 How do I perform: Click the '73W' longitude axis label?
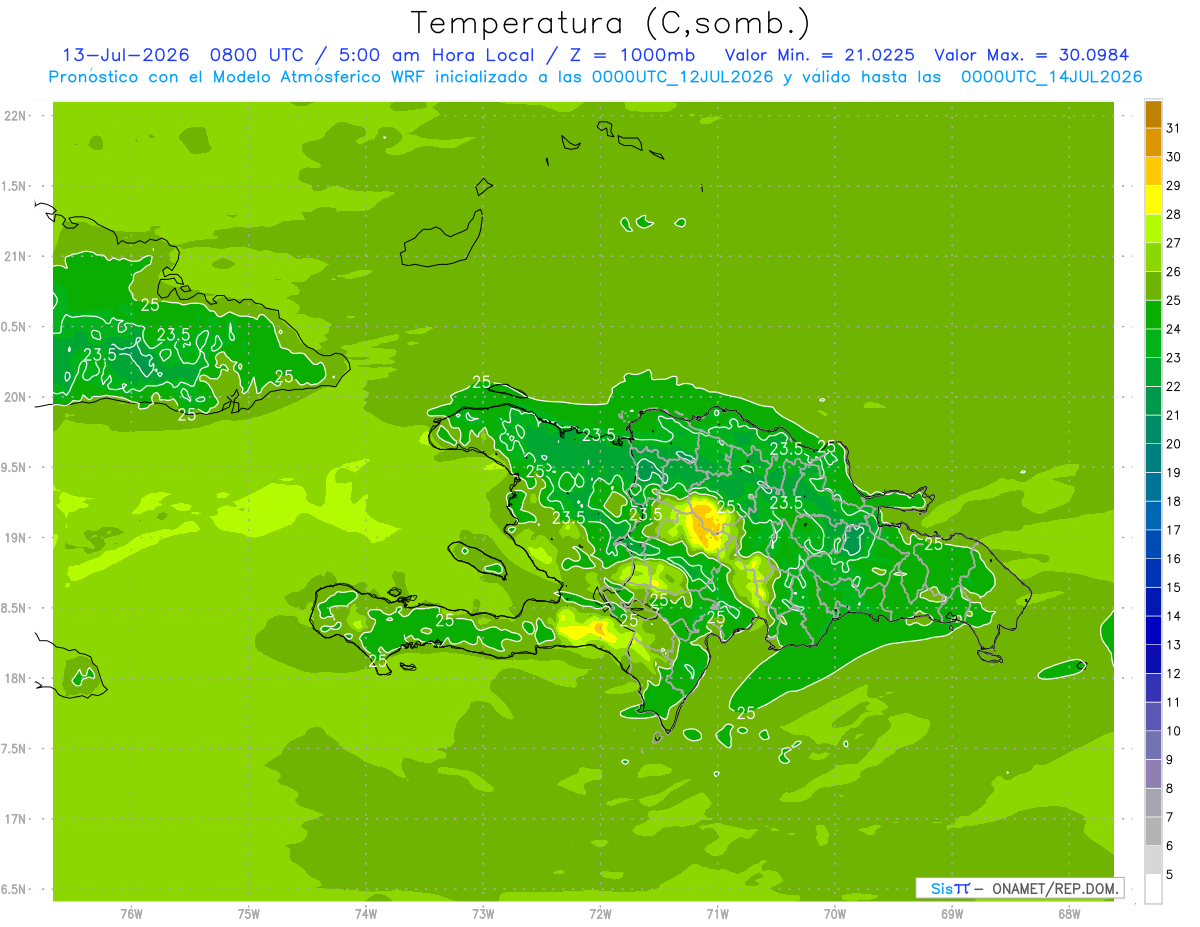[x=483, y=914]
